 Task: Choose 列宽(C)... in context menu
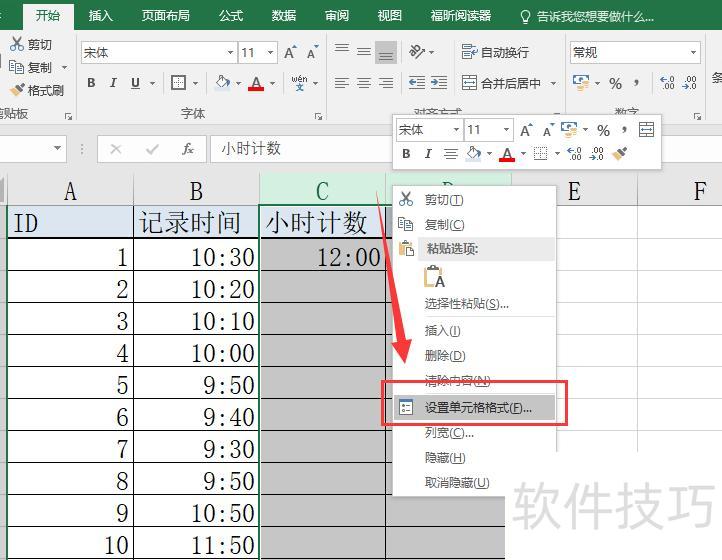tap(474, 432)
